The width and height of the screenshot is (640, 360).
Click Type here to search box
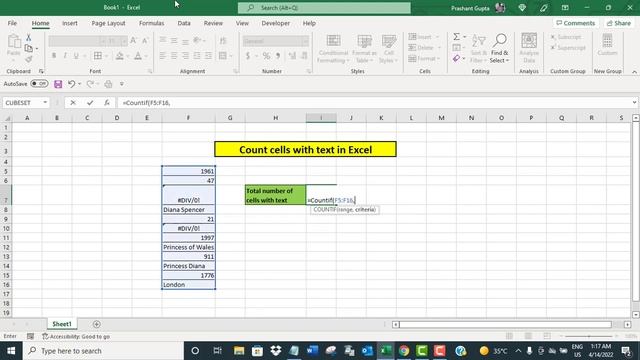click(x=103, y=351)
